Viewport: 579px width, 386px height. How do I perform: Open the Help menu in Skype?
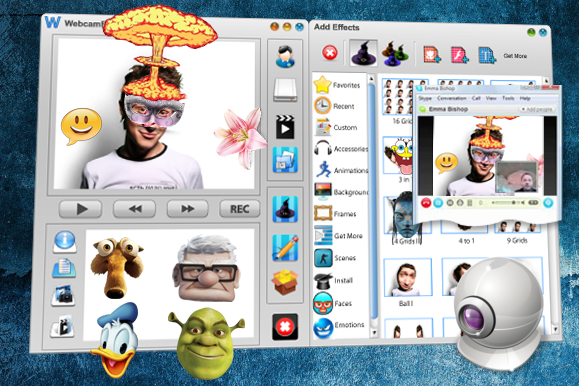[x=525, y=99]
